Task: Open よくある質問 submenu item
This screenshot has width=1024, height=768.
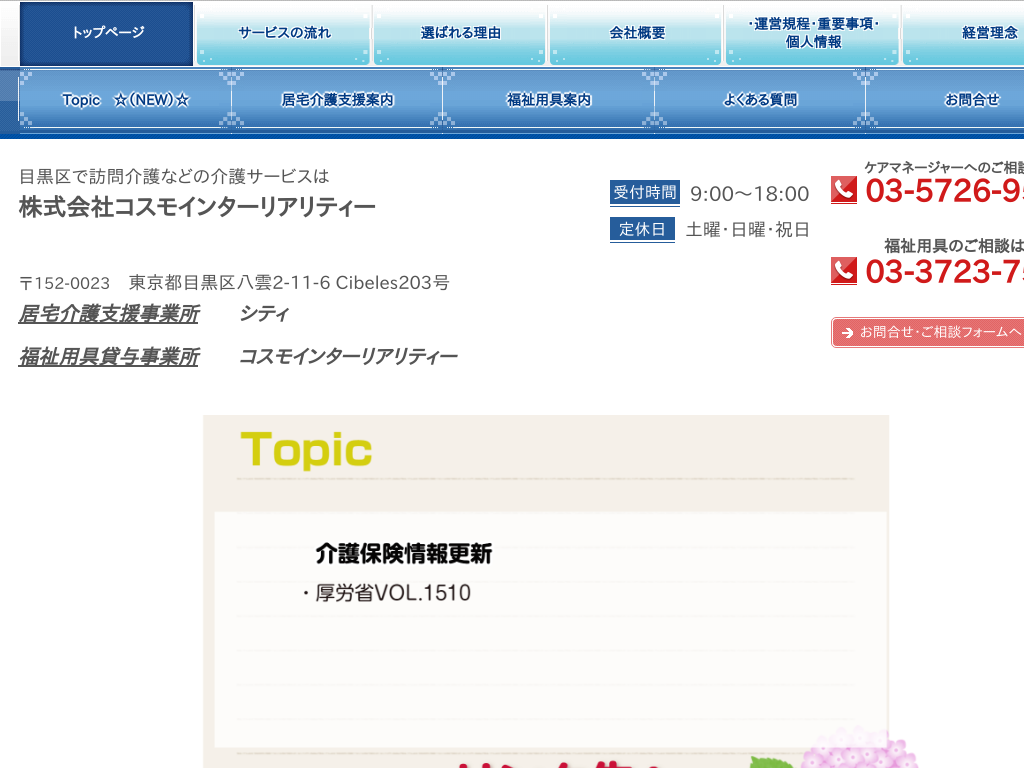Action: (x=760, y=100)
